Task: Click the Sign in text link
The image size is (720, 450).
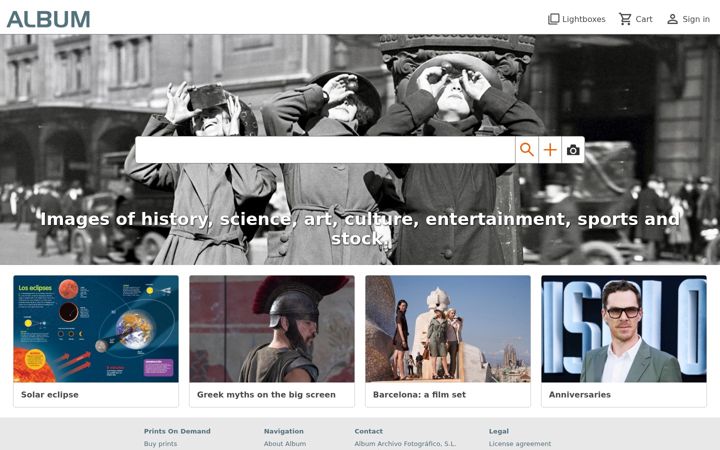Action: click(696, 19)
